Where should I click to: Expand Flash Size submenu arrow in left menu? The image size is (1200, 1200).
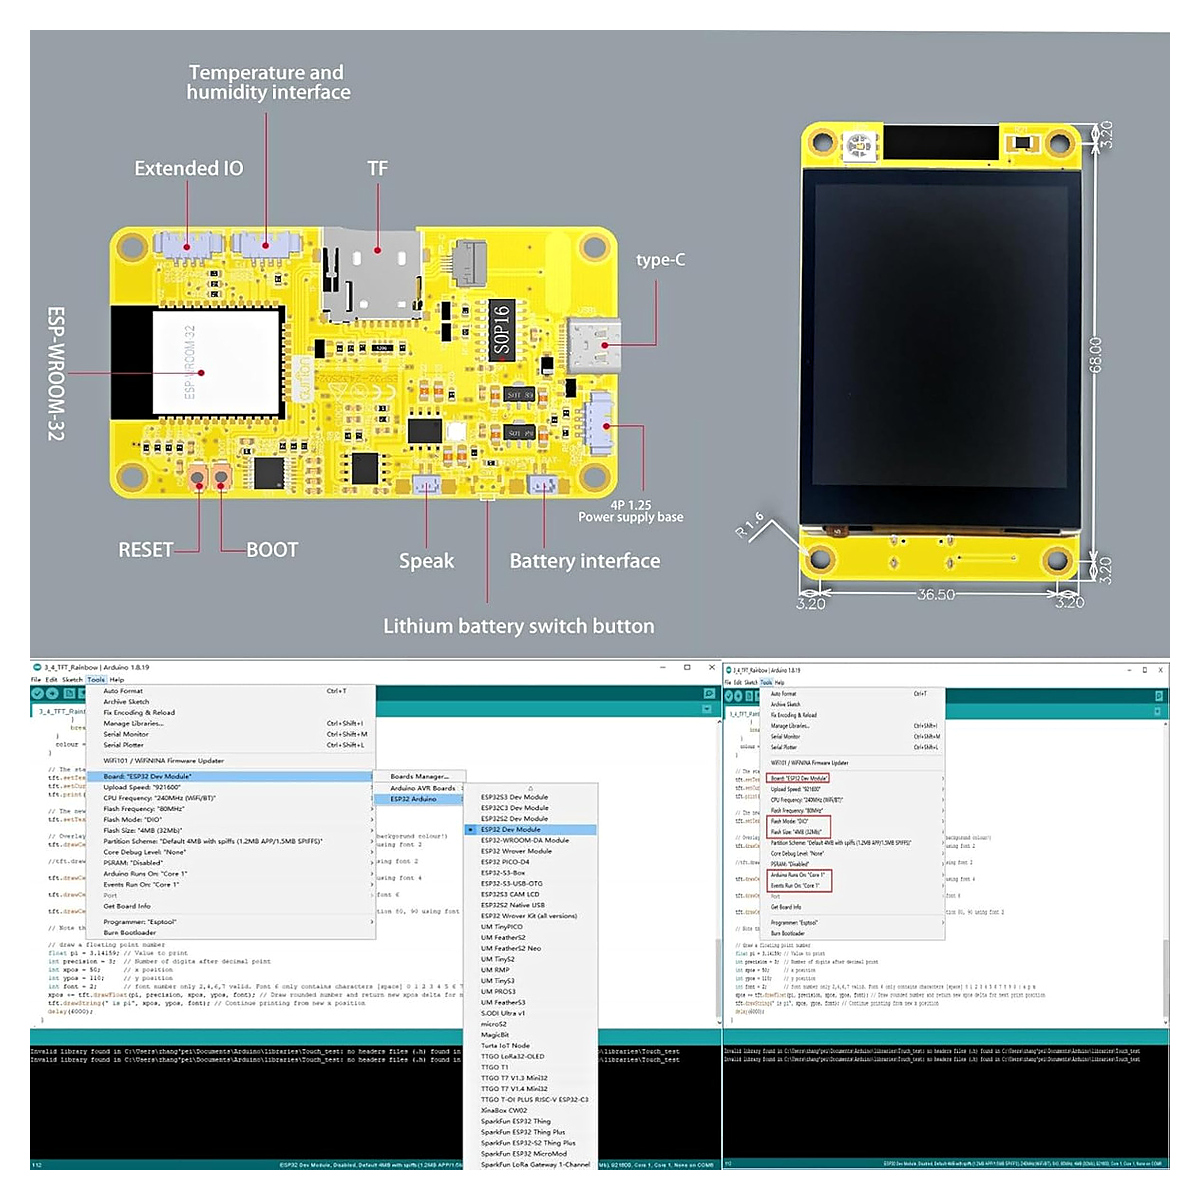[x=372, y=830]
